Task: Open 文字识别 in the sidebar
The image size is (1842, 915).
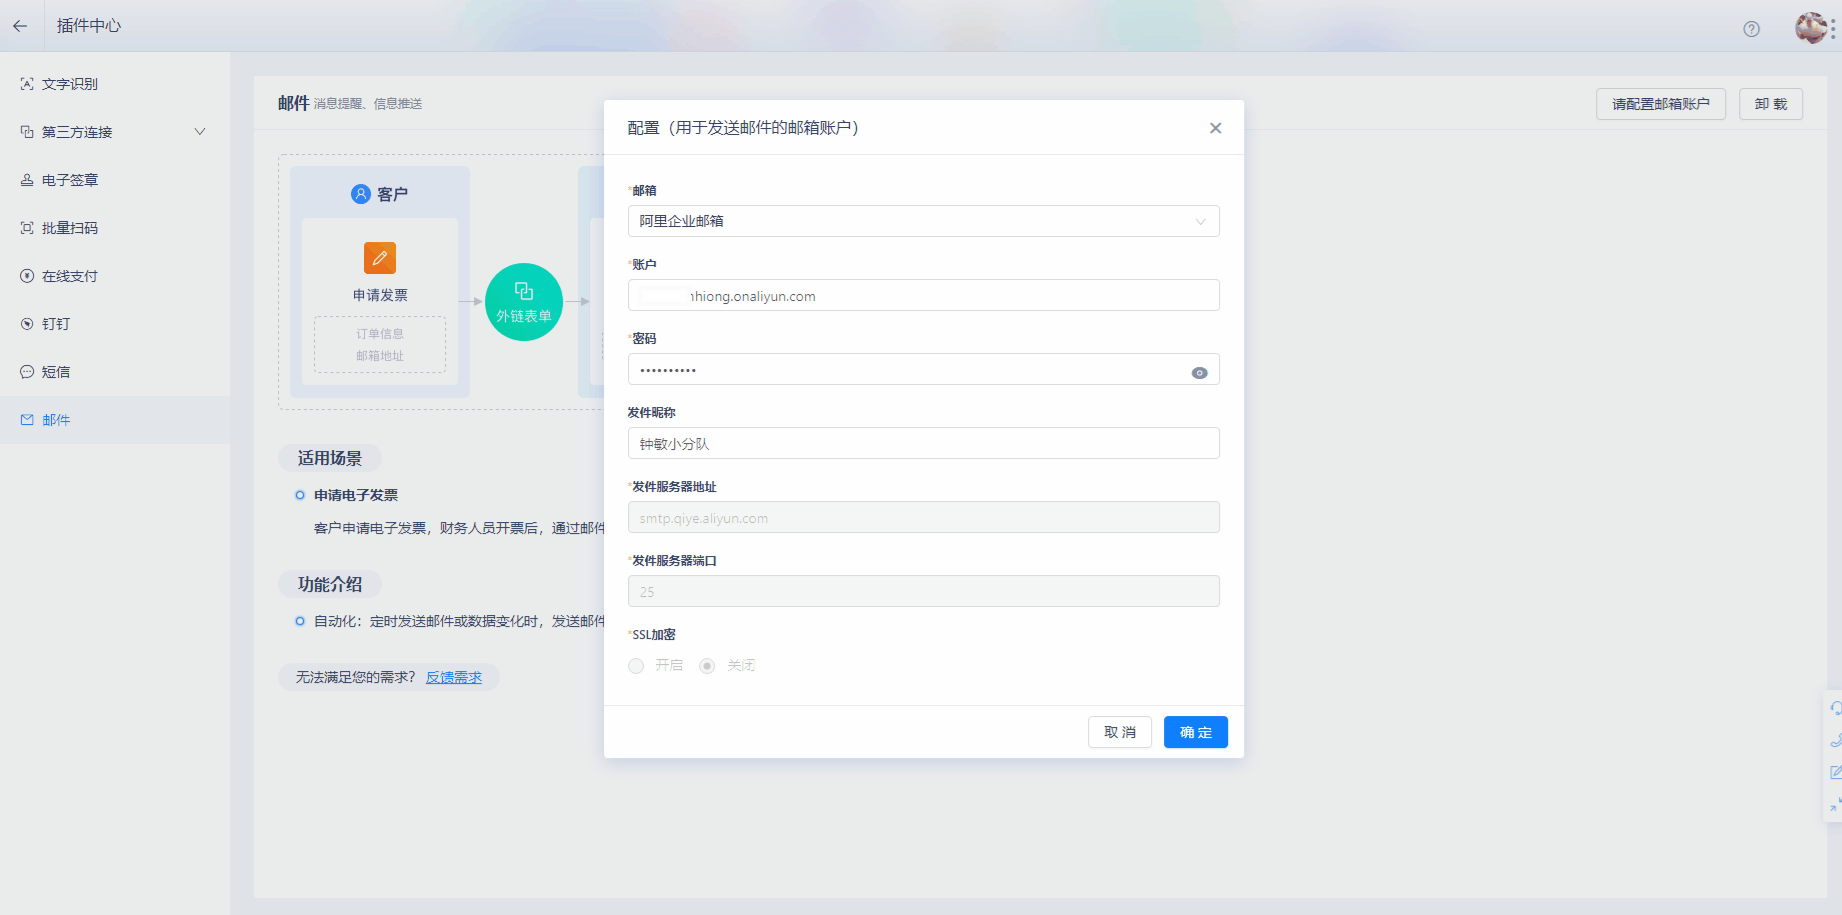Action: point(70,84)
